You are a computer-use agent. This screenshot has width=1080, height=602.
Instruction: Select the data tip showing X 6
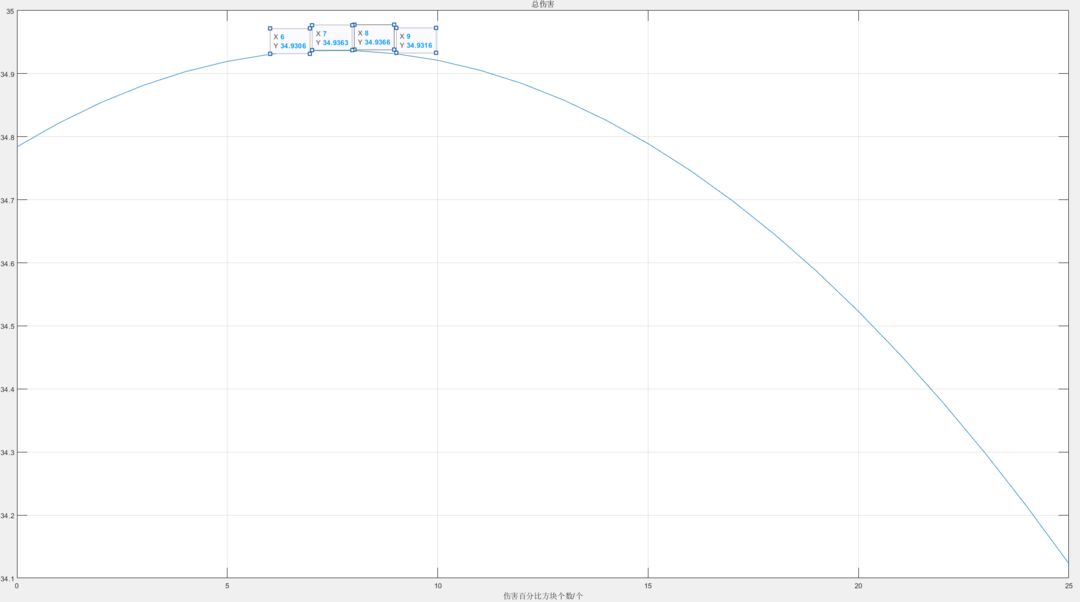pos(290,41)
